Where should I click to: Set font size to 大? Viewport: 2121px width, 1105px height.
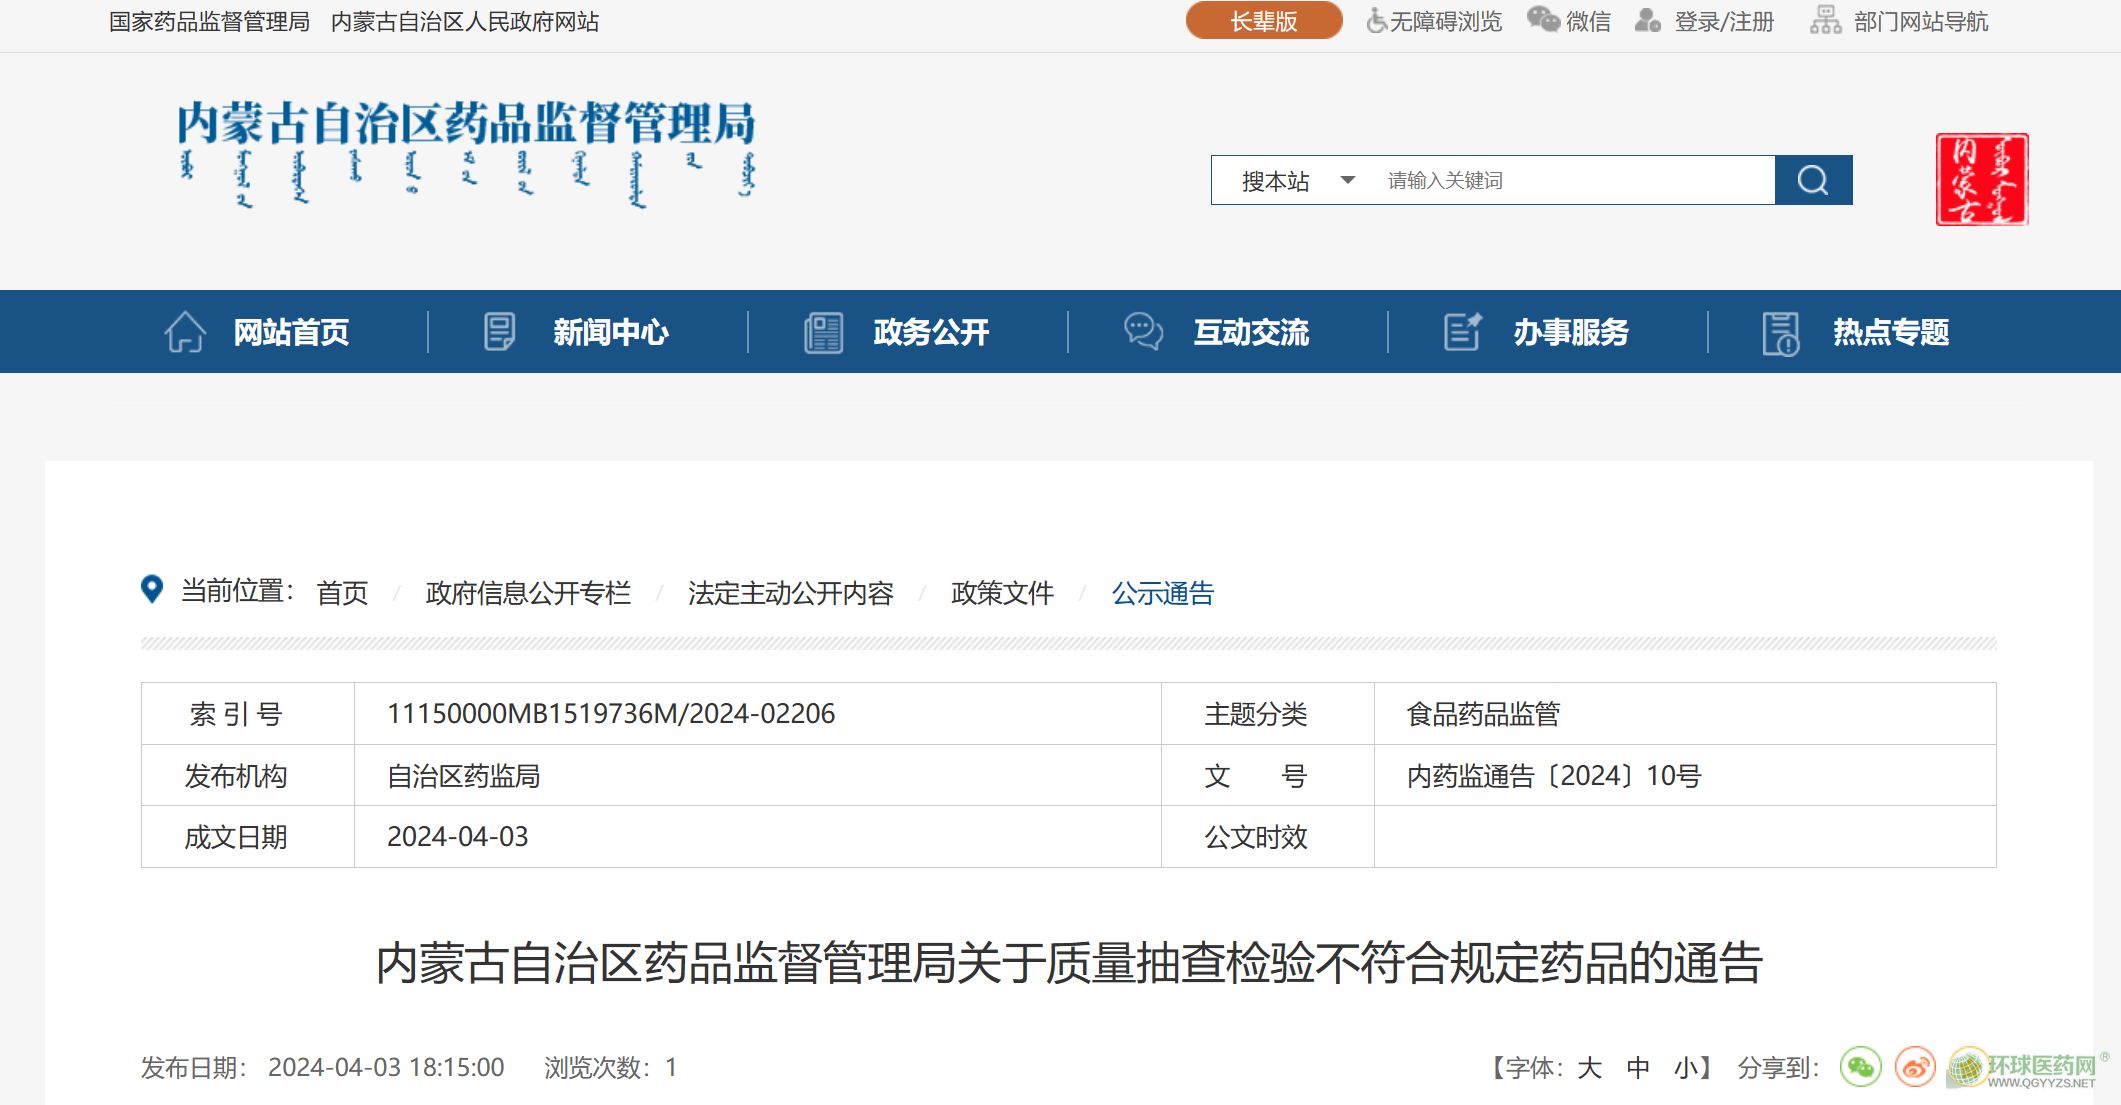coord(1589,1068)
